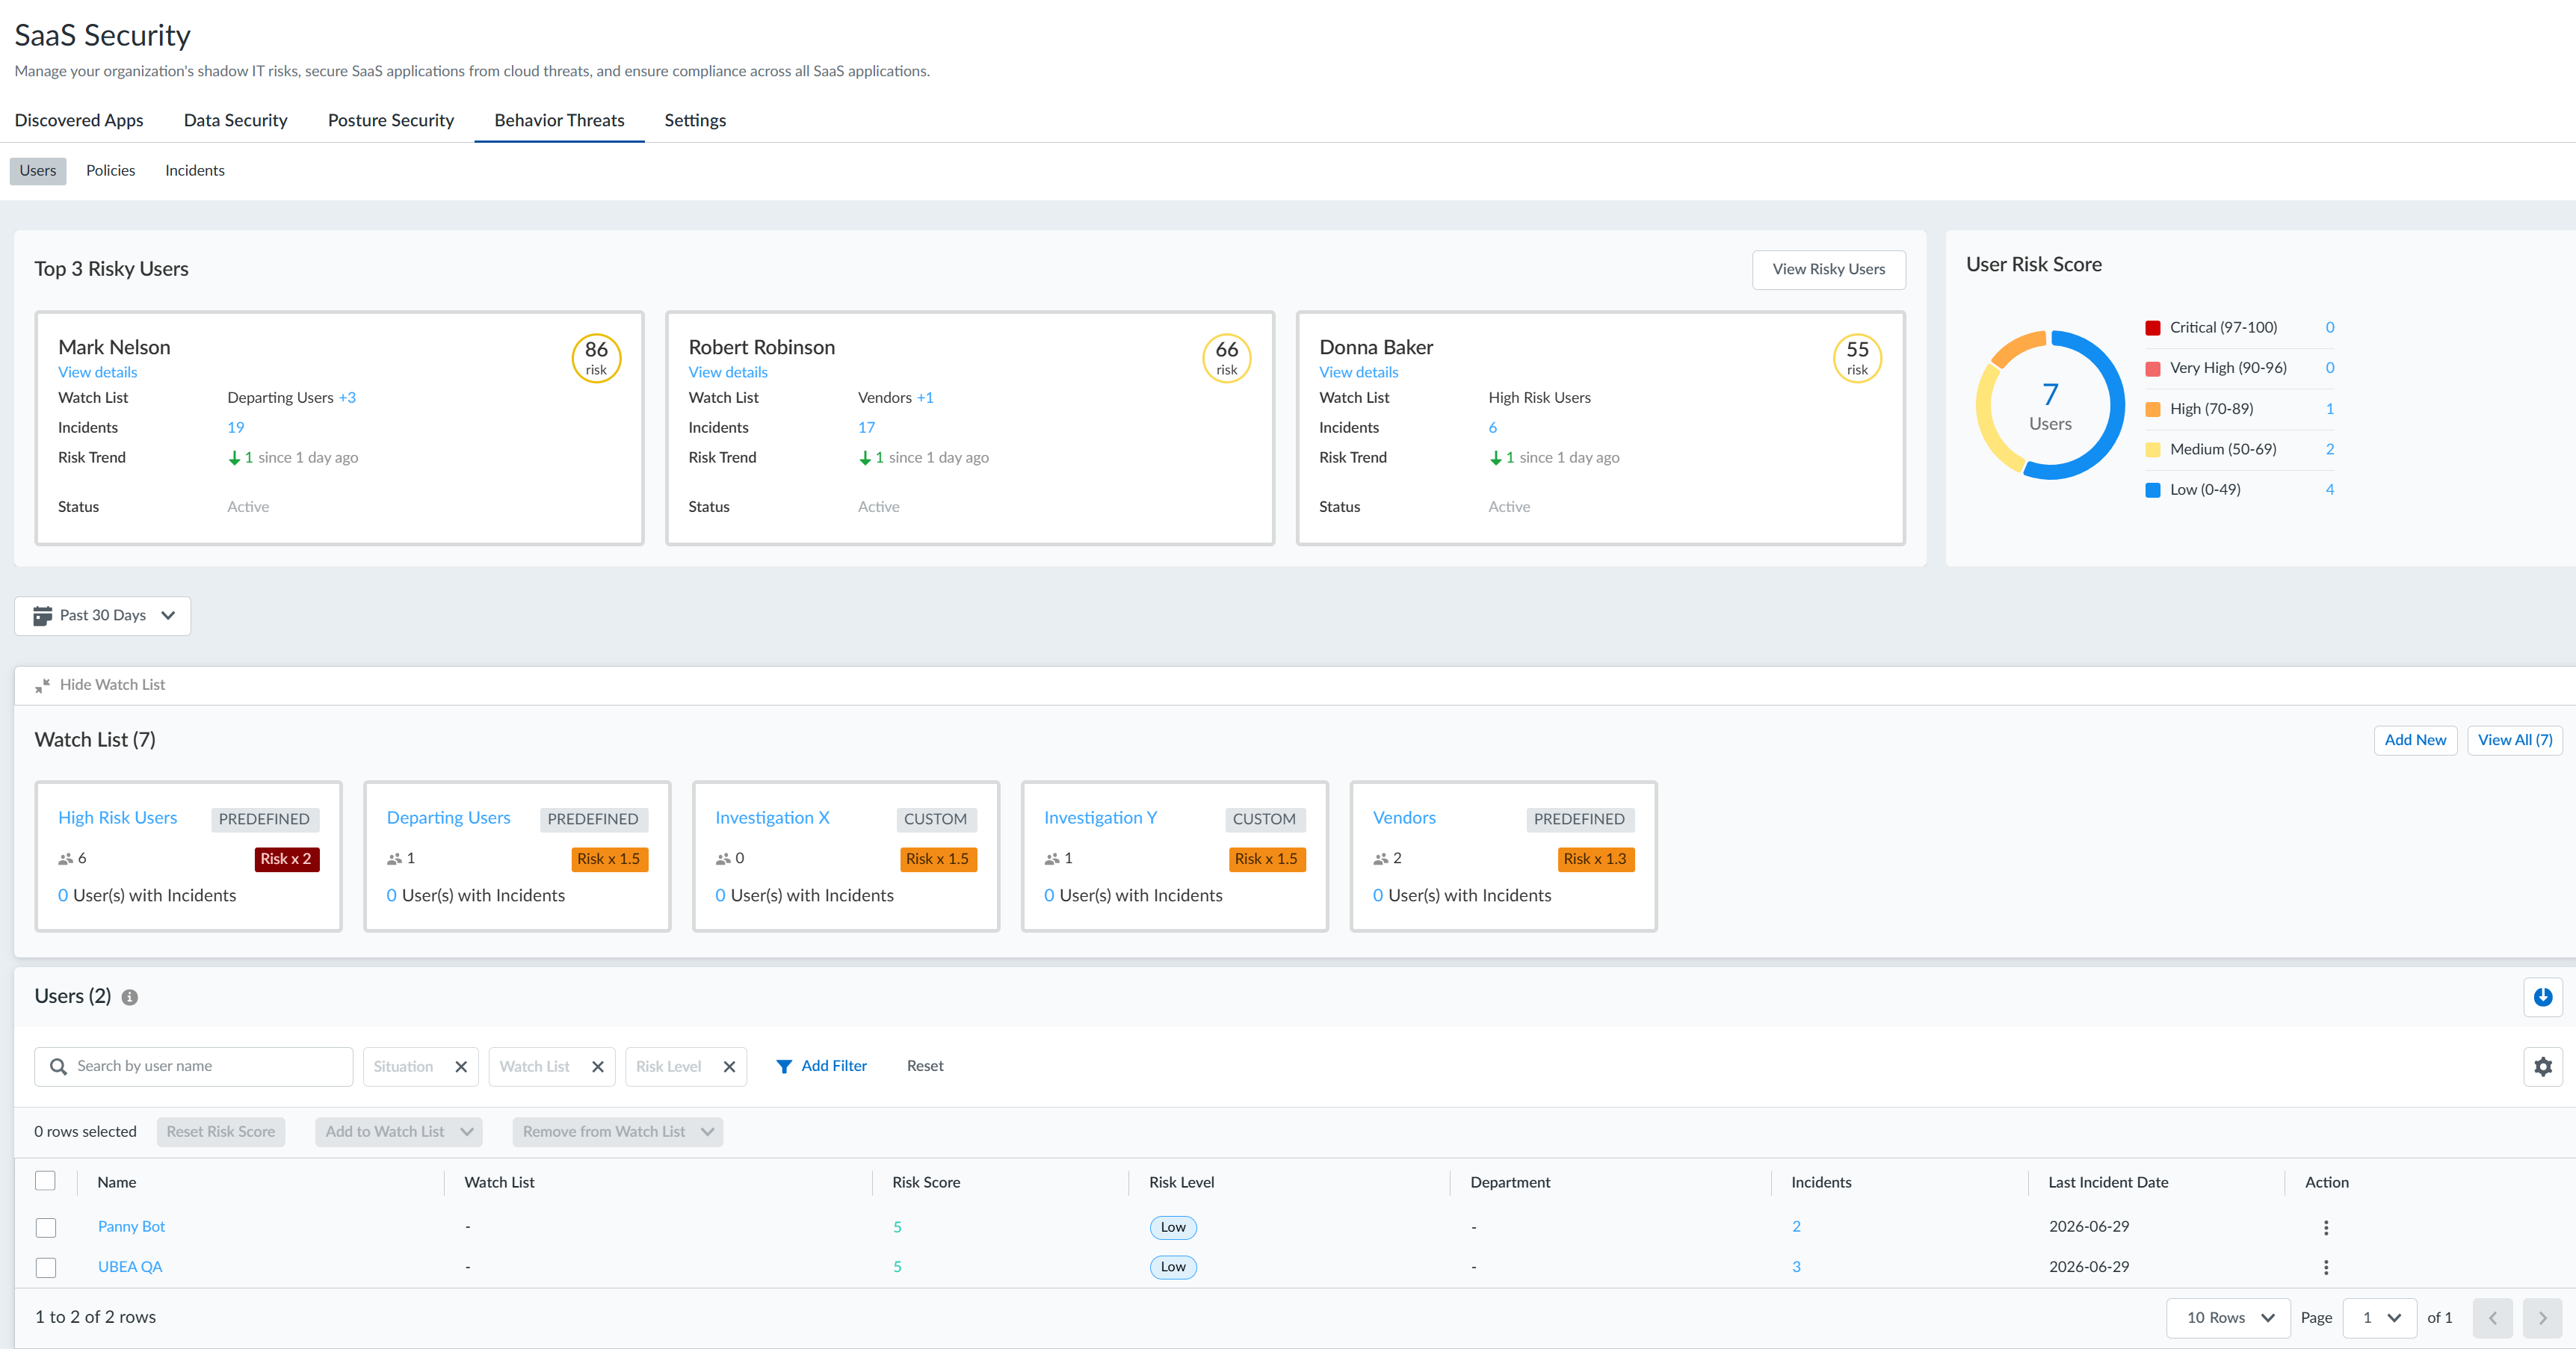This screenshot has width=2576, height=1349.
Task: Open table settings gear icon
Action: (x=2542, y=1067)
